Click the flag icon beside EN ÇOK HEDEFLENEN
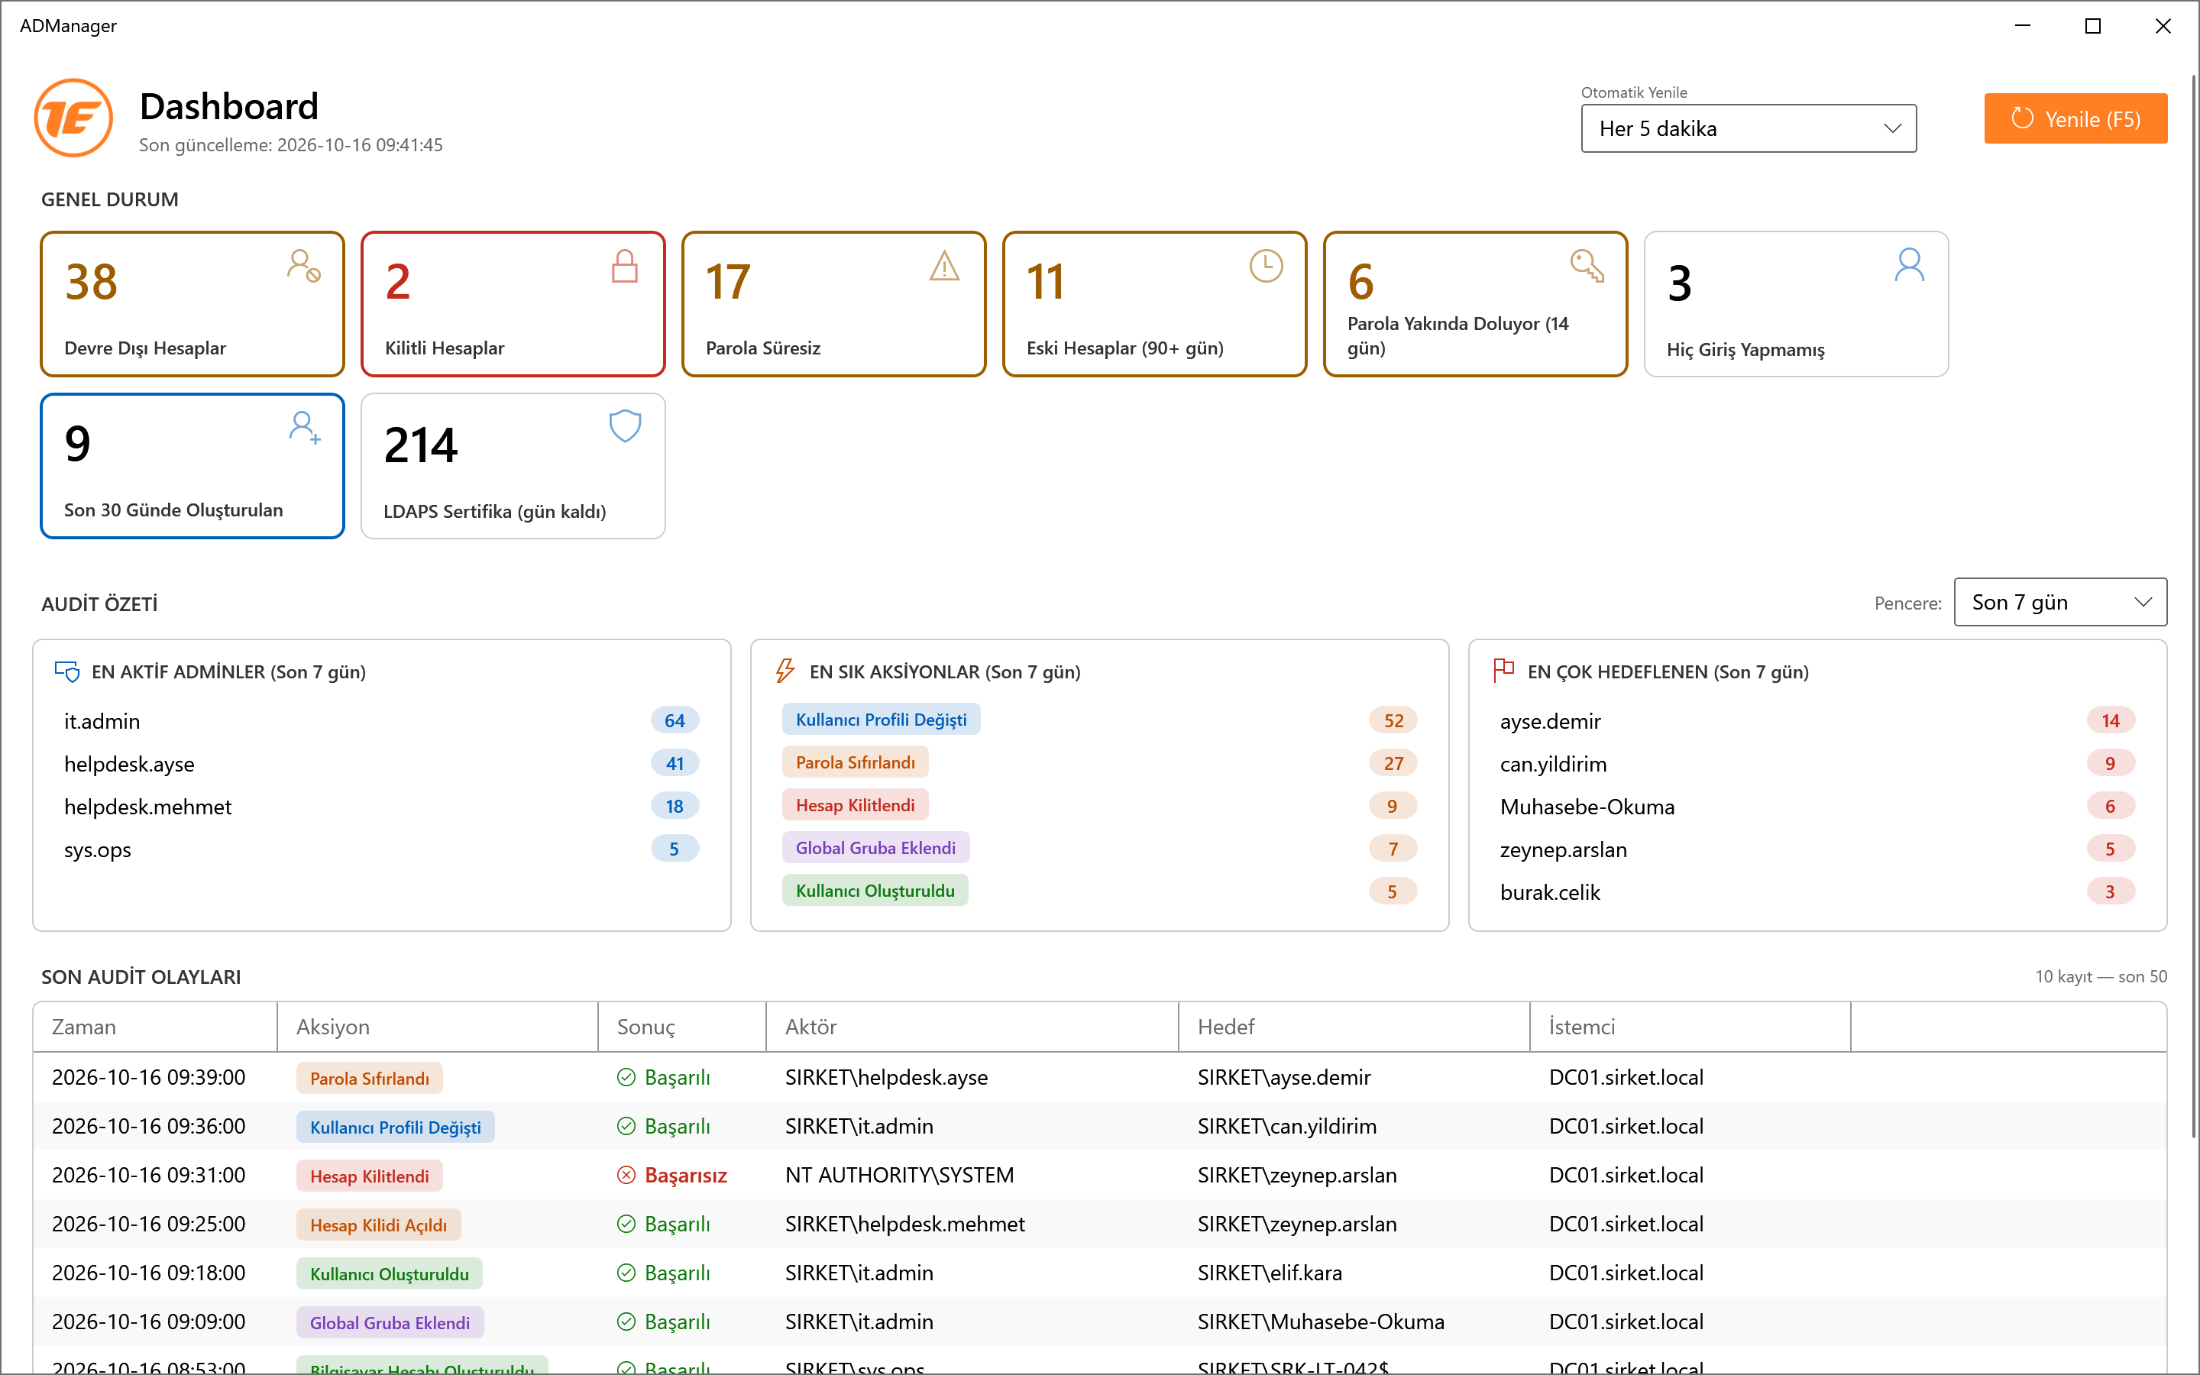2200x1375 pixels. tap(1503, 671)
